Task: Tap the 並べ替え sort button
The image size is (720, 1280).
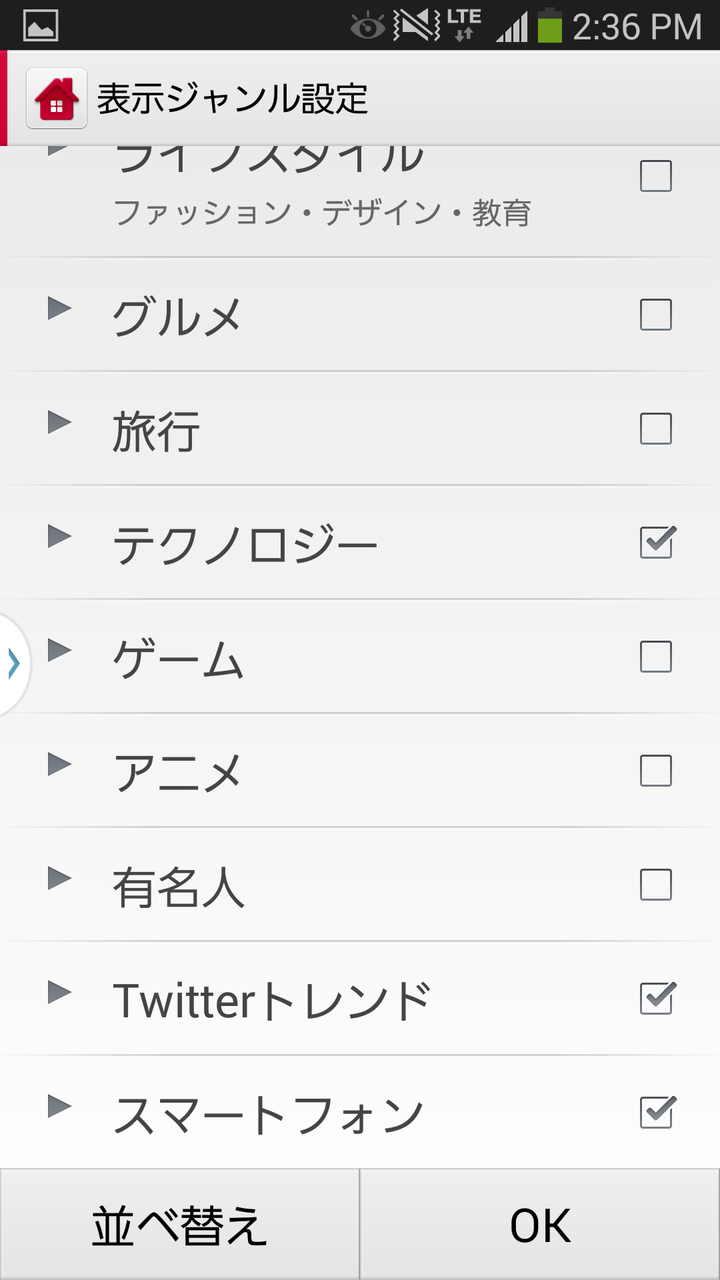Action: (180, 1225)
